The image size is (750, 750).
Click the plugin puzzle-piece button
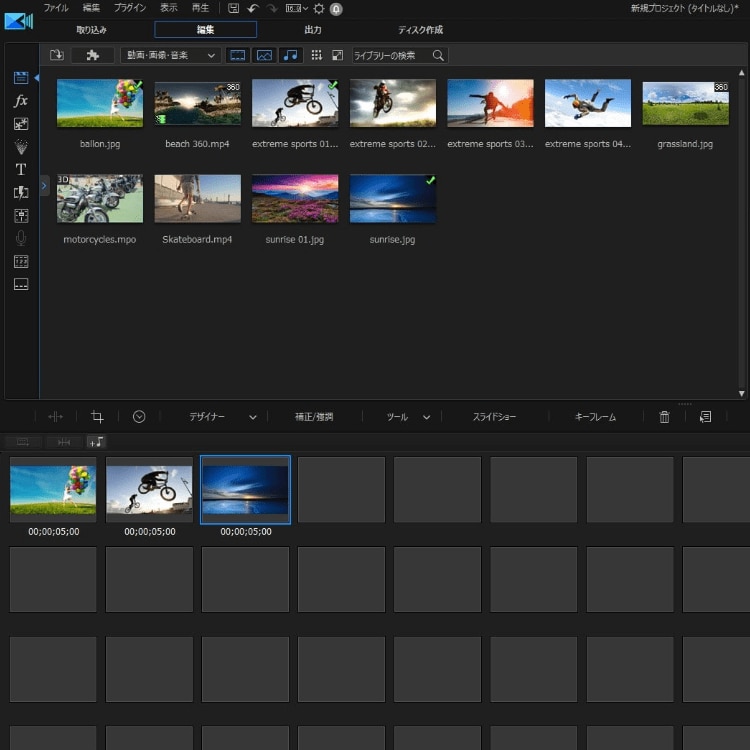coord(93,55)
